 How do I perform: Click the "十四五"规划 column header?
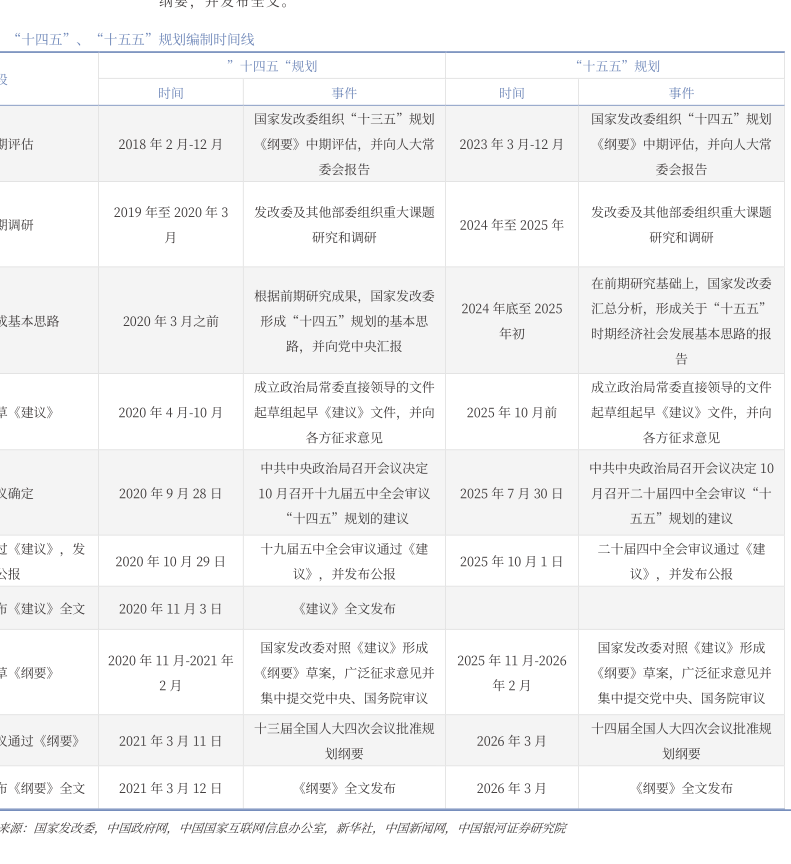[x=271, y=66]
